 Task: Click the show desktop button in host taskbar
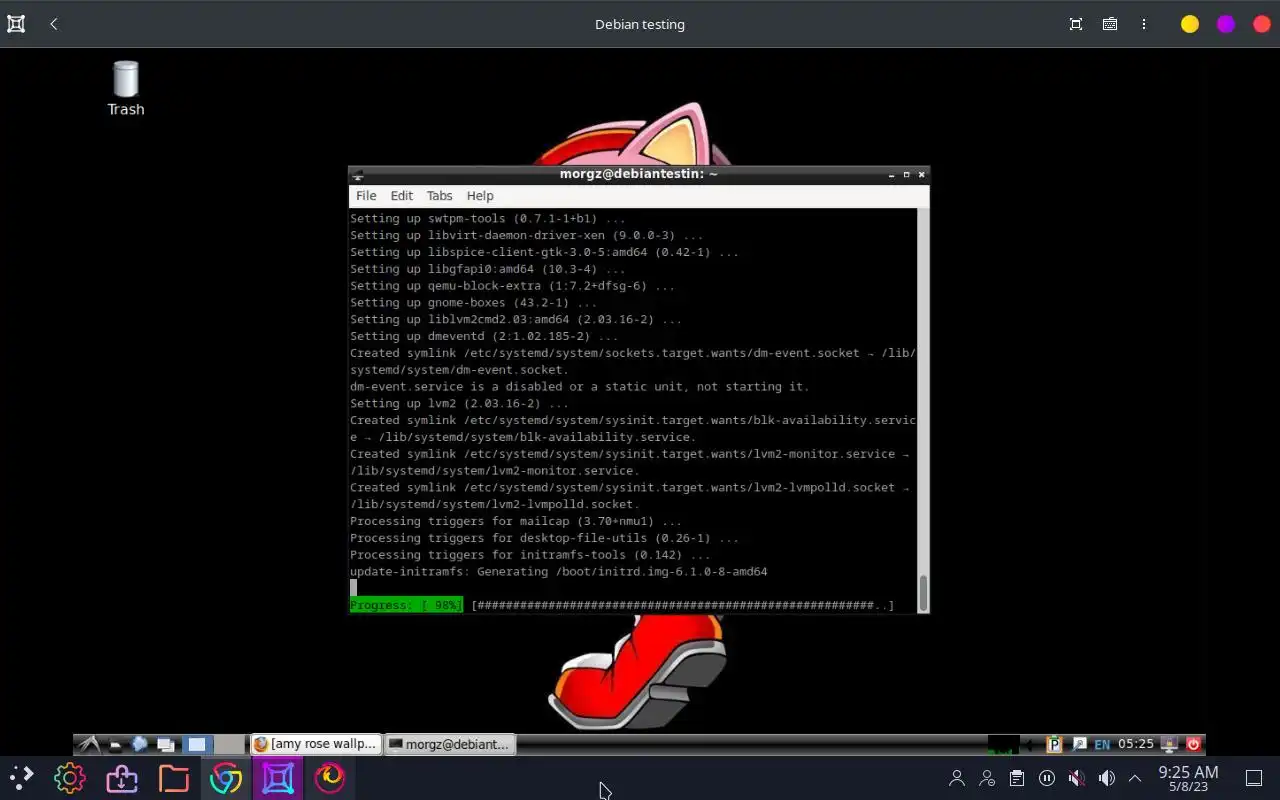[1253, 778]
